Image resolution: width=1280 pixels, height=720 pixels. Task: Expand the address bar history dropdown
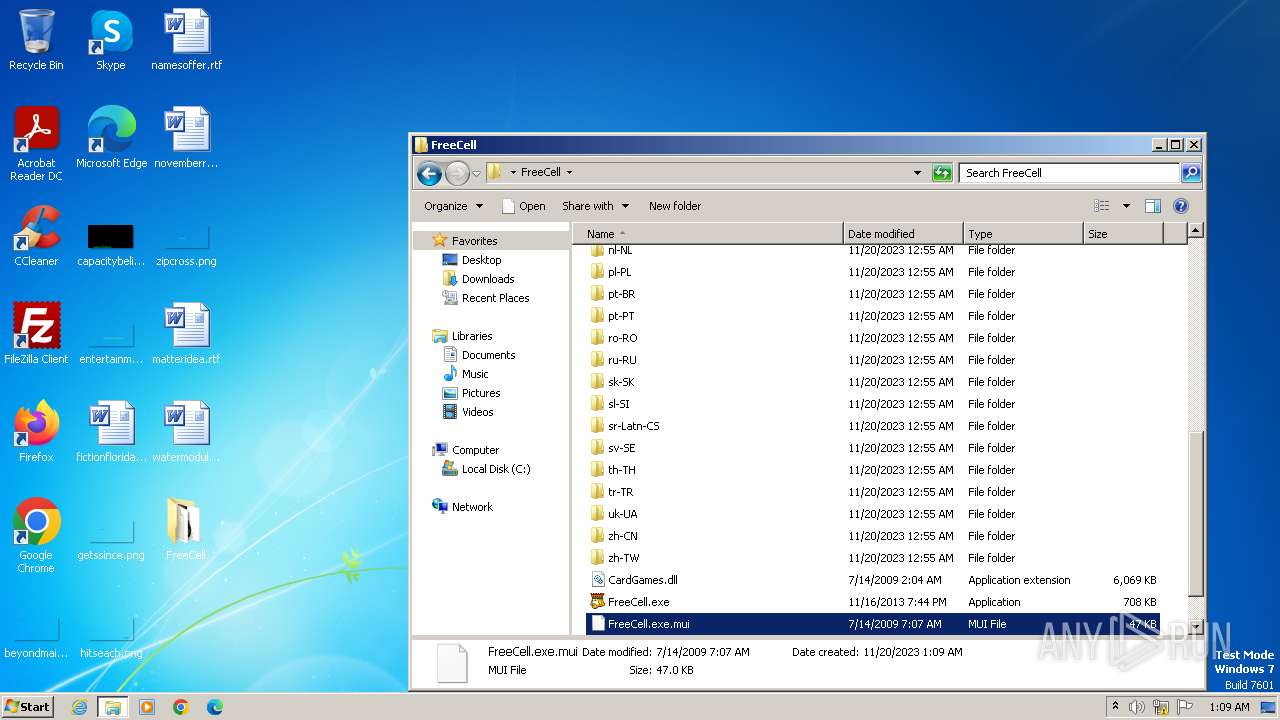(x=918, y=173)
